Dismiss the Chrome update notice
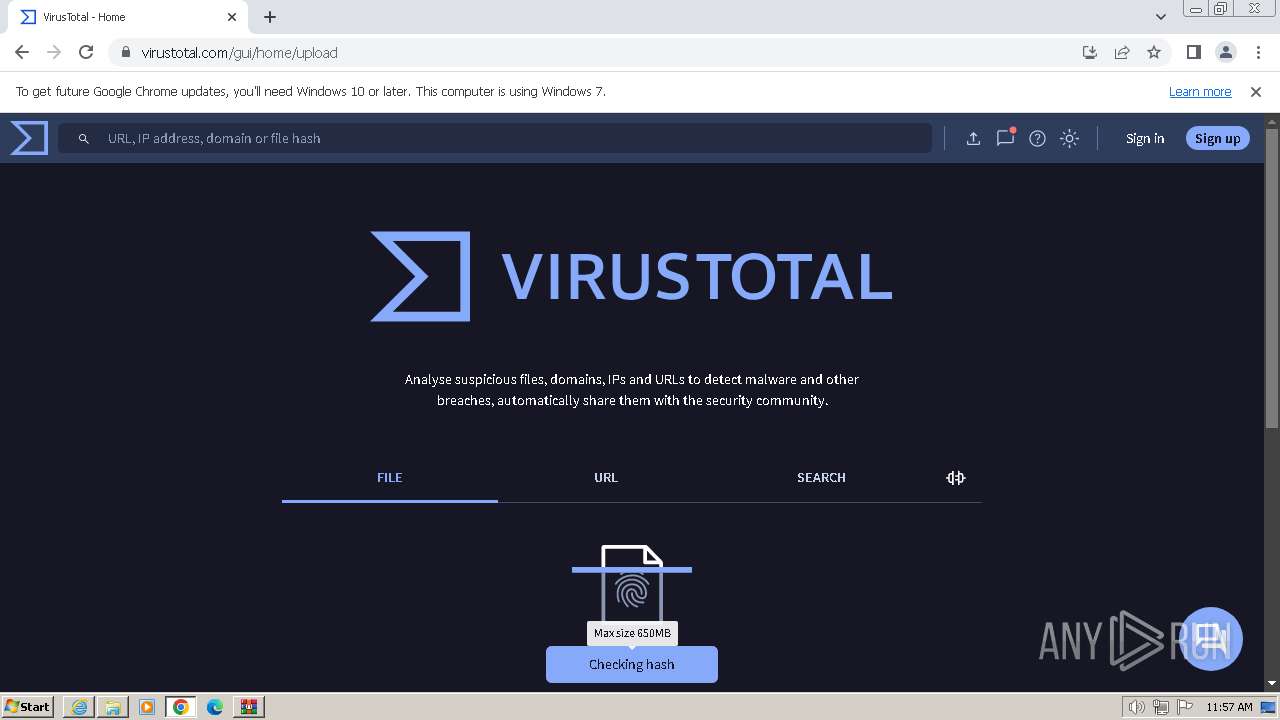This screenshot has height=720, width=1280. coord(1256,92)
